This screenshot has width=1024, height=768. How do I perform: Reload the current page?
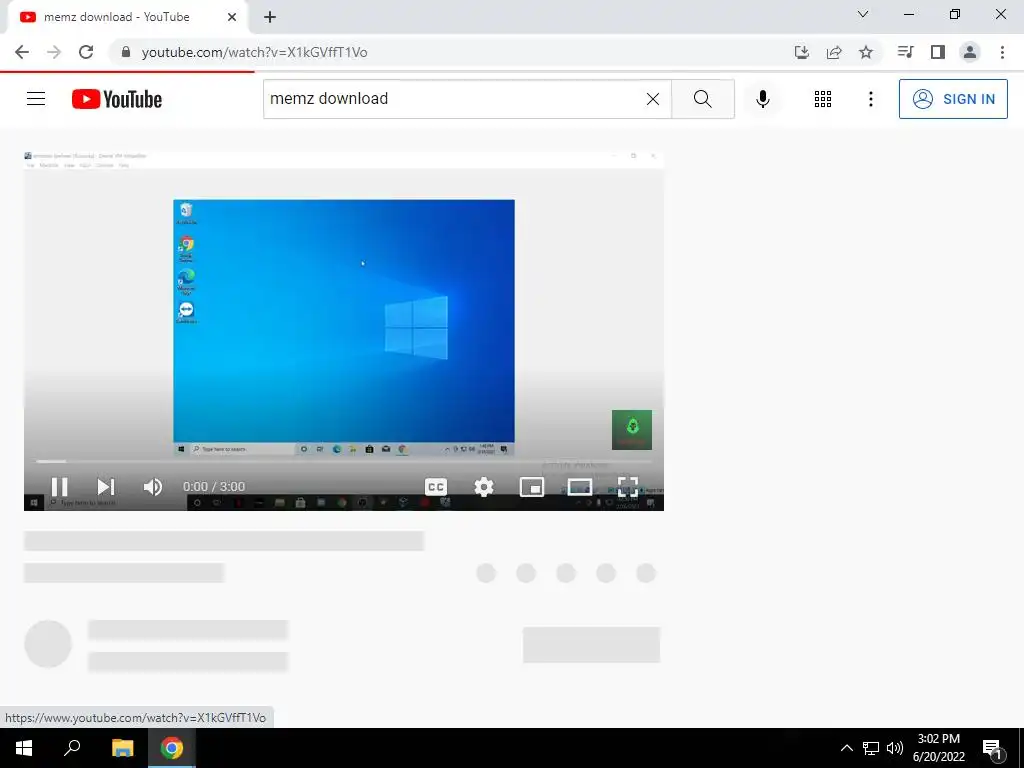(x=86, y=52)
